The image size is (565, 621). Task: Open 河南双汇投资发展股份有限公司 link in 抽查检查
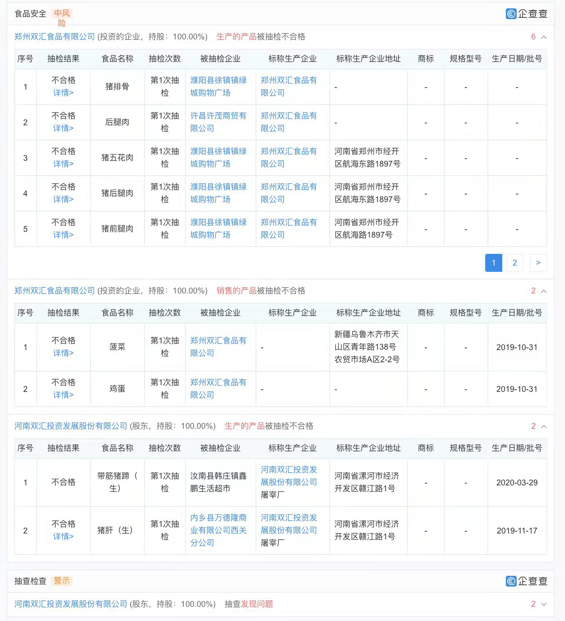(71, 604)
